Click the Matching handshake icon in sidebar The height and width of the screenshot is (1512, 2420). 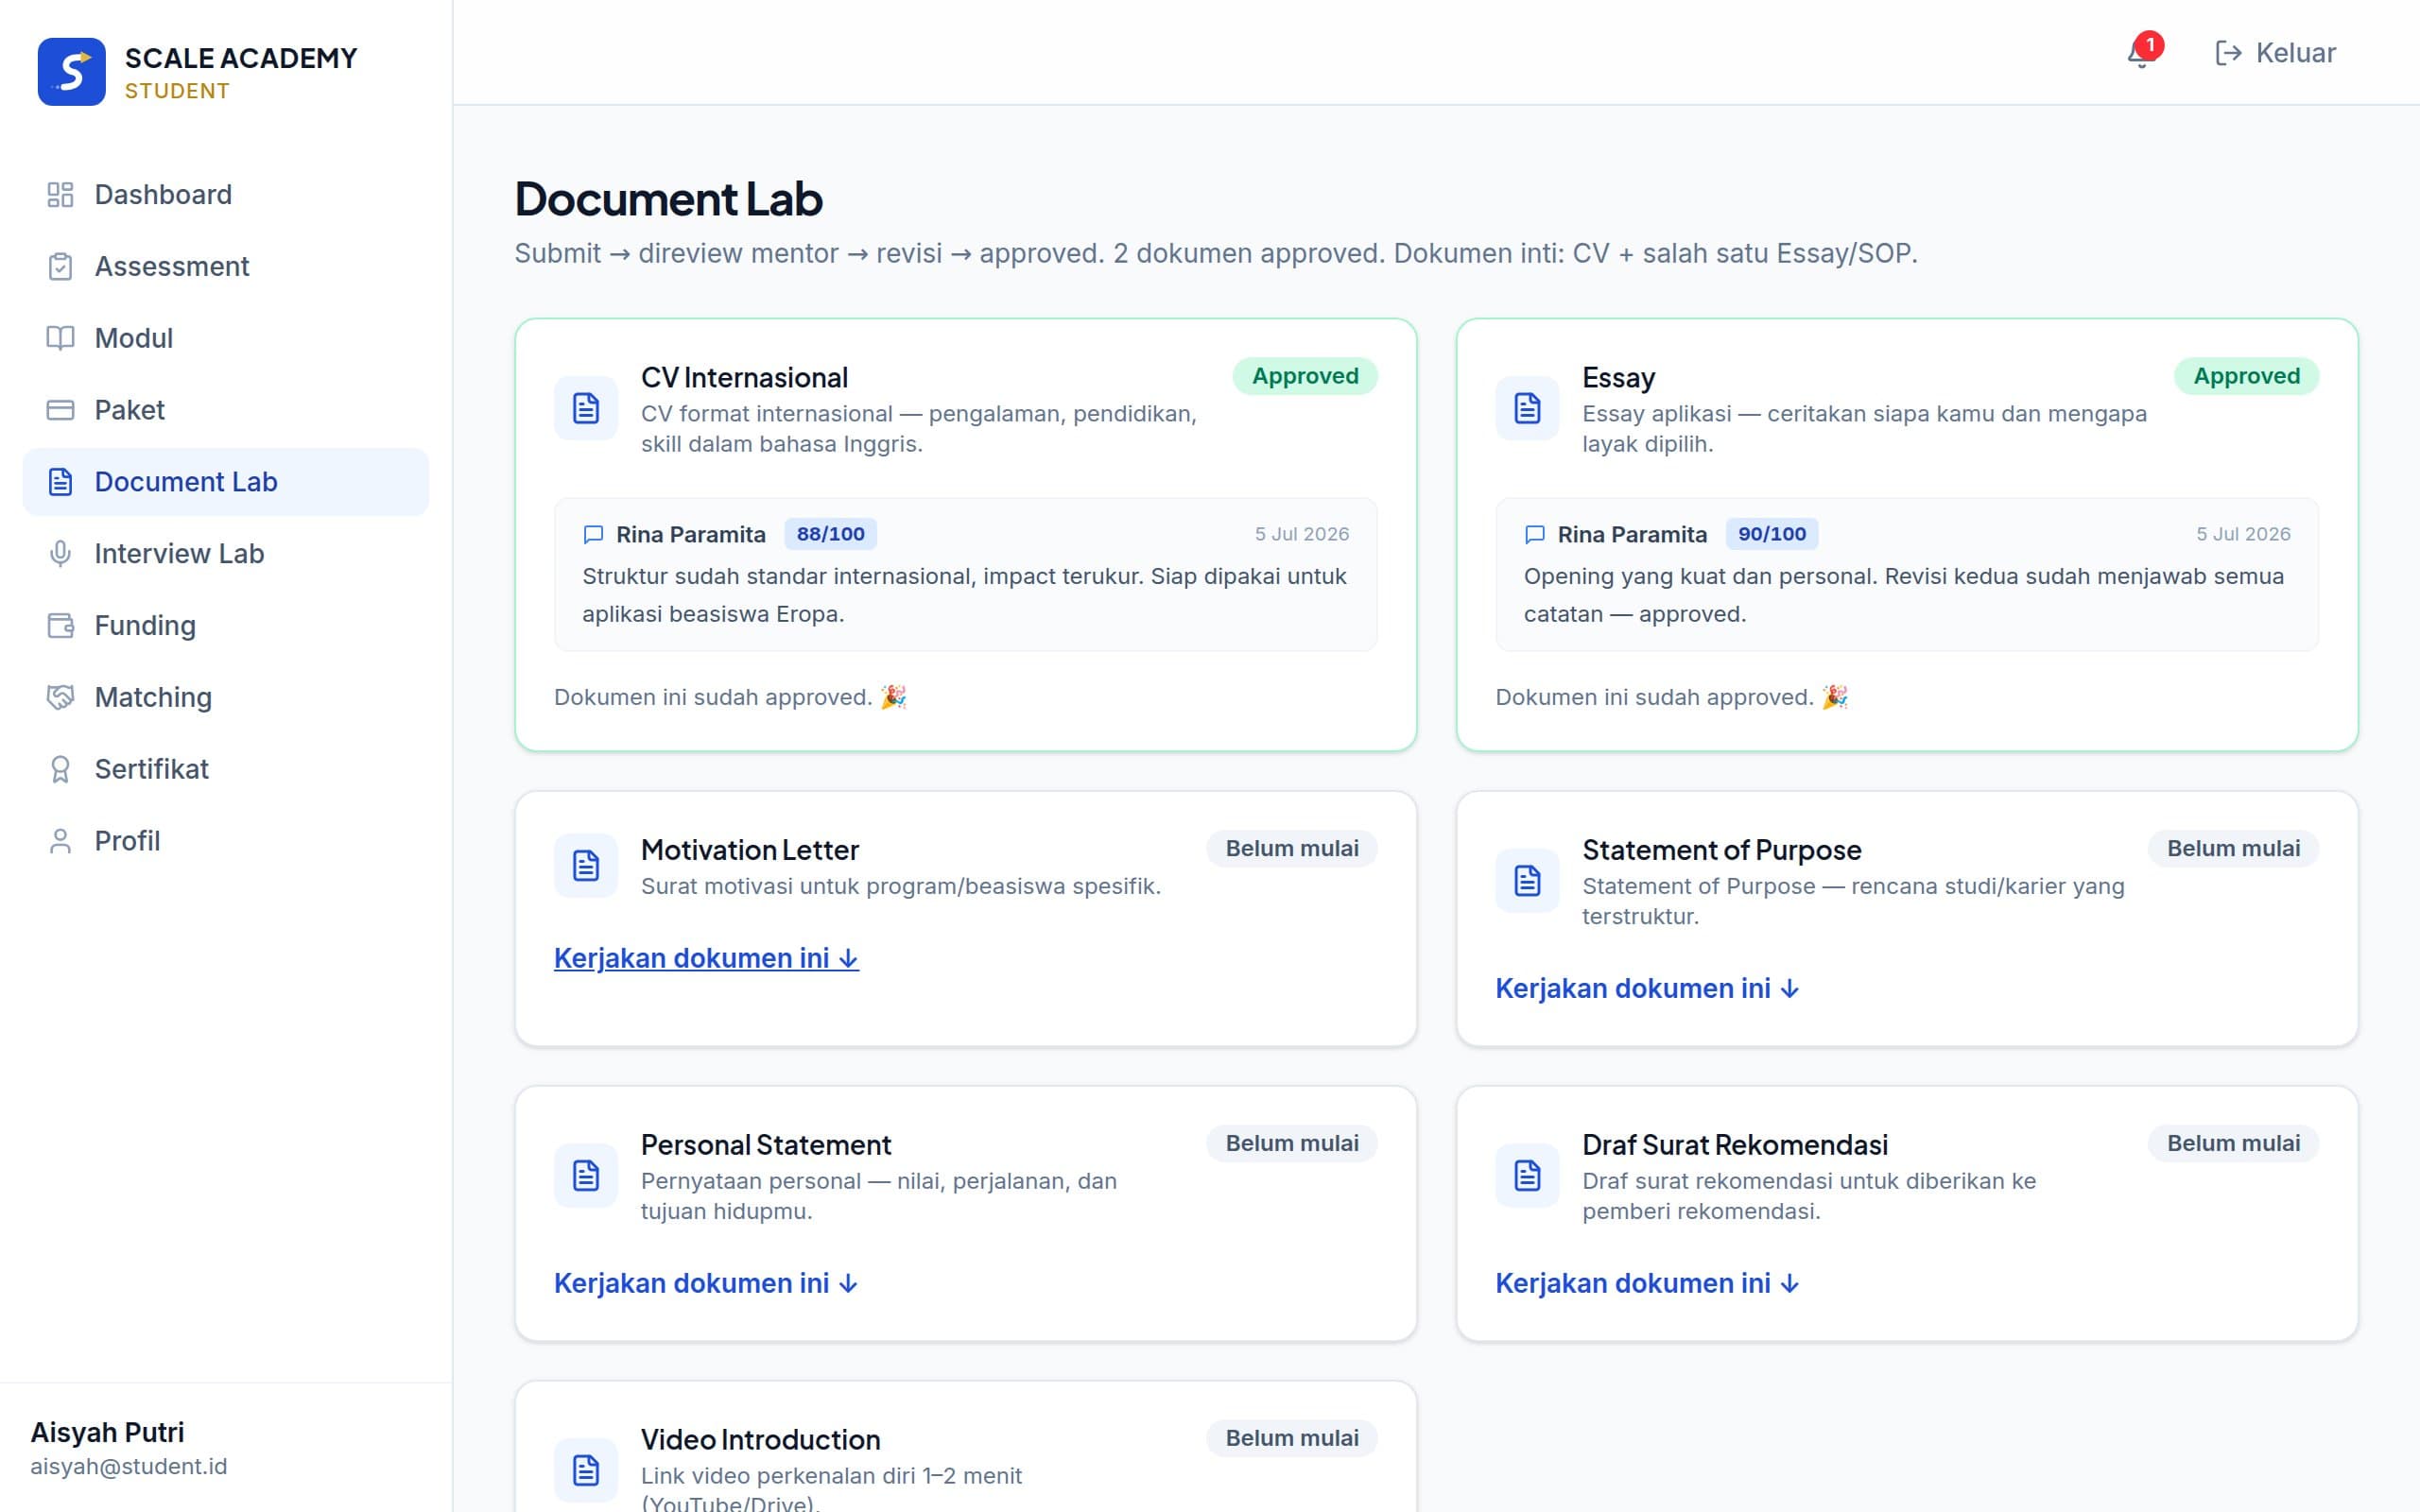click(60, 697)
